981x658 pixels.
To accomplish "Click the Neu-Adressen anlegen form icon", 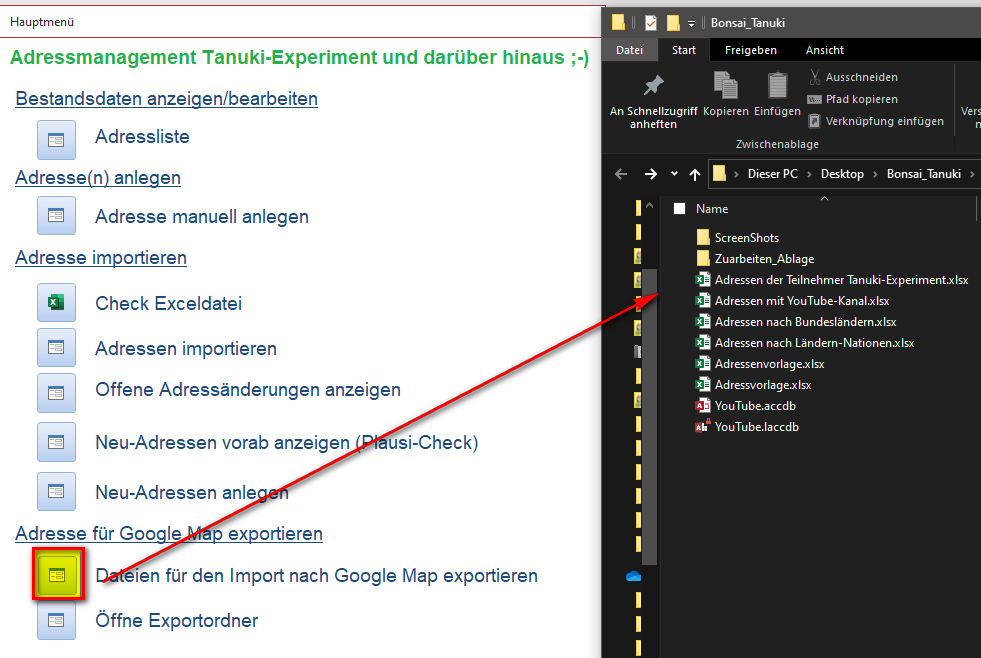I will tap(56, 491).
